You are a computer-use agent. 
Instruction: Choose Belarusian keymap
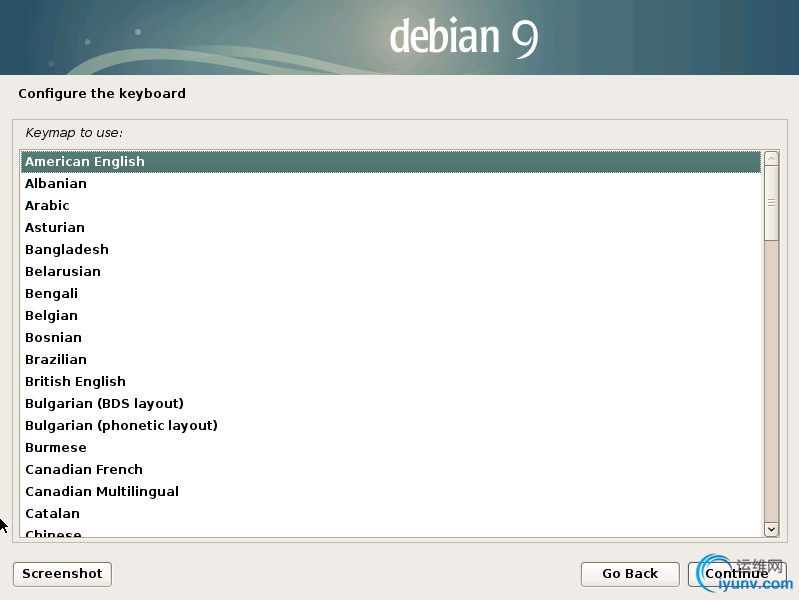coord(391,271)
